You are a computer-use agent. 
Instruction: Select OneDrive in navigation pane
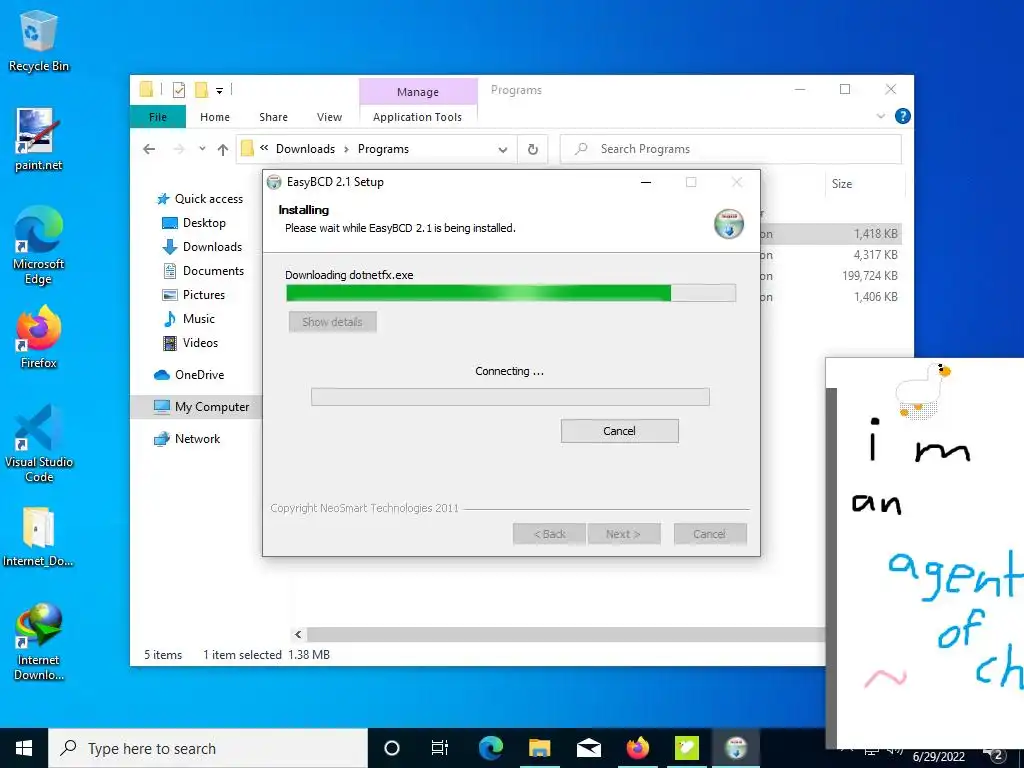click(x=189, y=375)
